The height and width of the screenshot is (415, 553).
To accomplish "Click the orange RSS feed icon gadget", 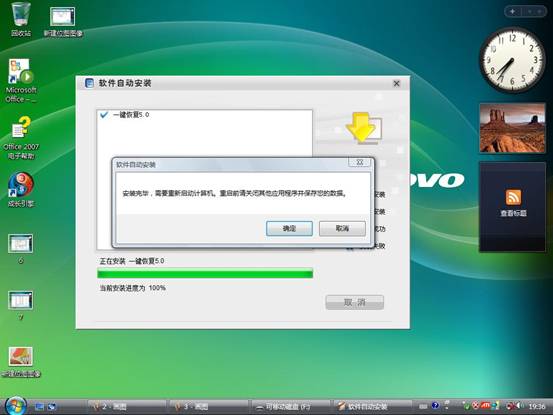I will [514, 197].
